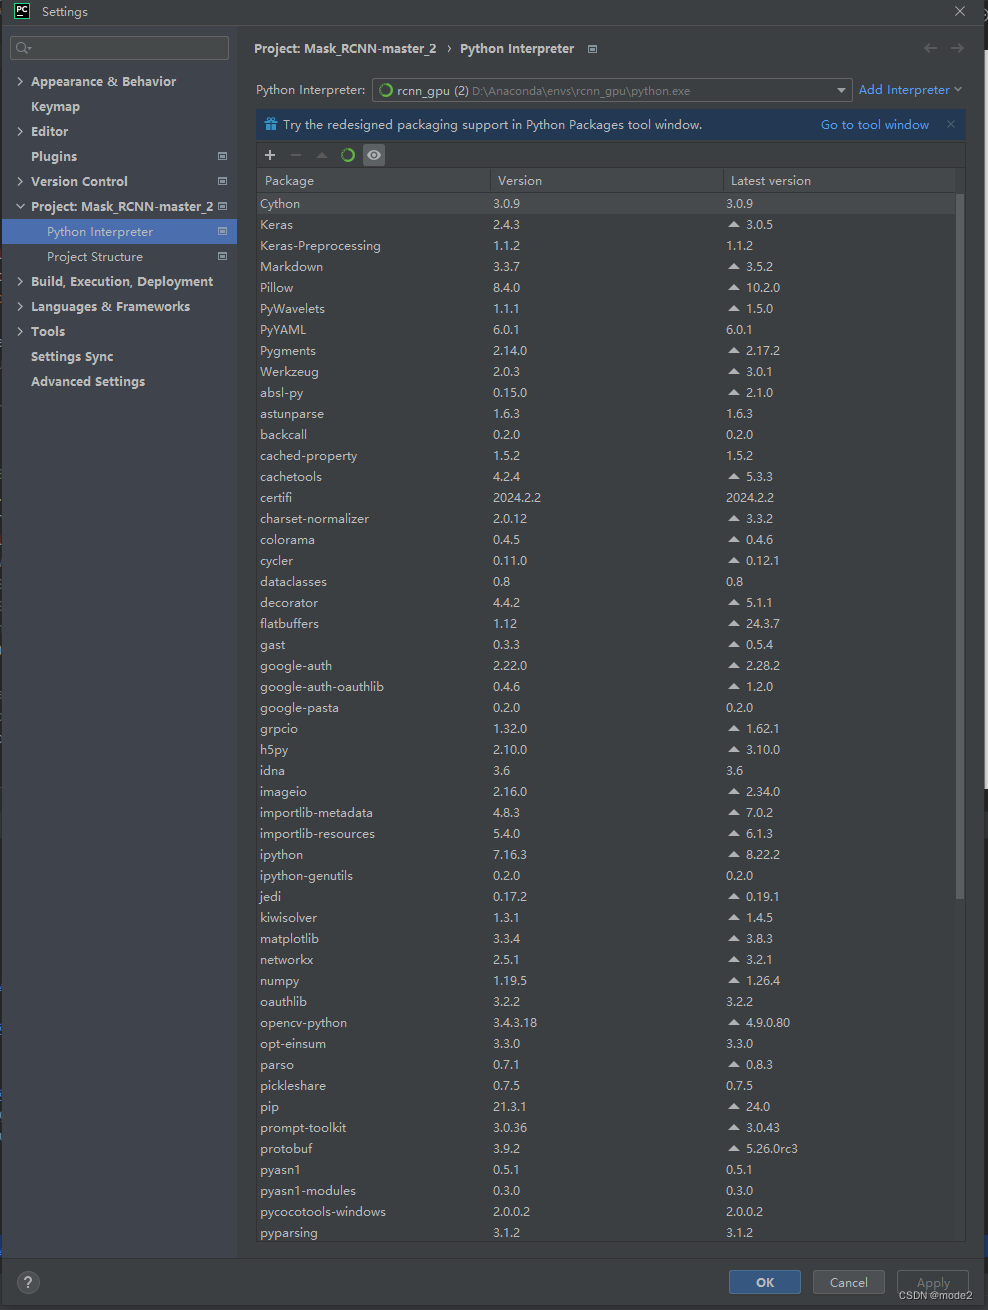Click the install package plus icon
The image size is (988, 1310).
(x=270, y=155)
